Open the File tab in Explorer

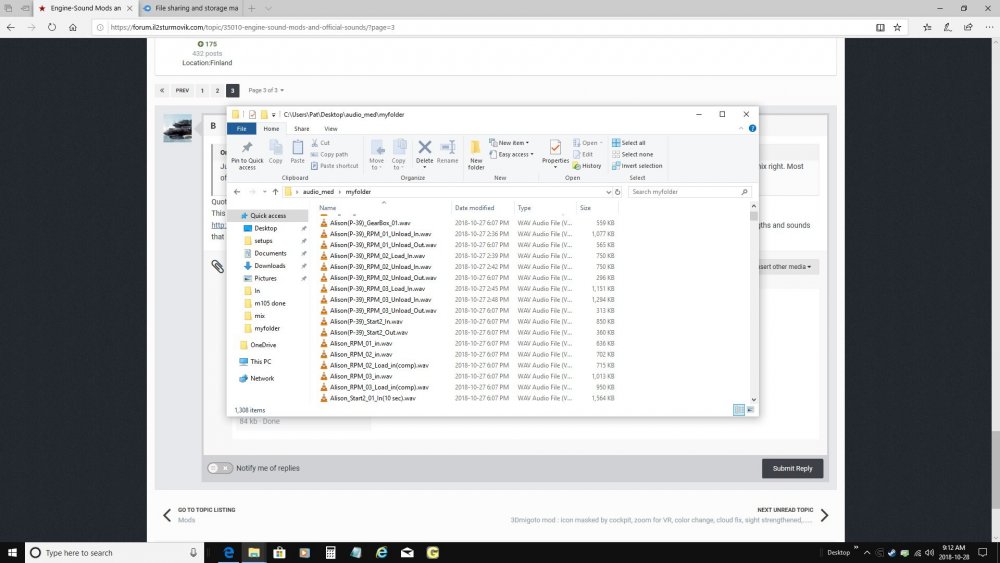point(240,129)
